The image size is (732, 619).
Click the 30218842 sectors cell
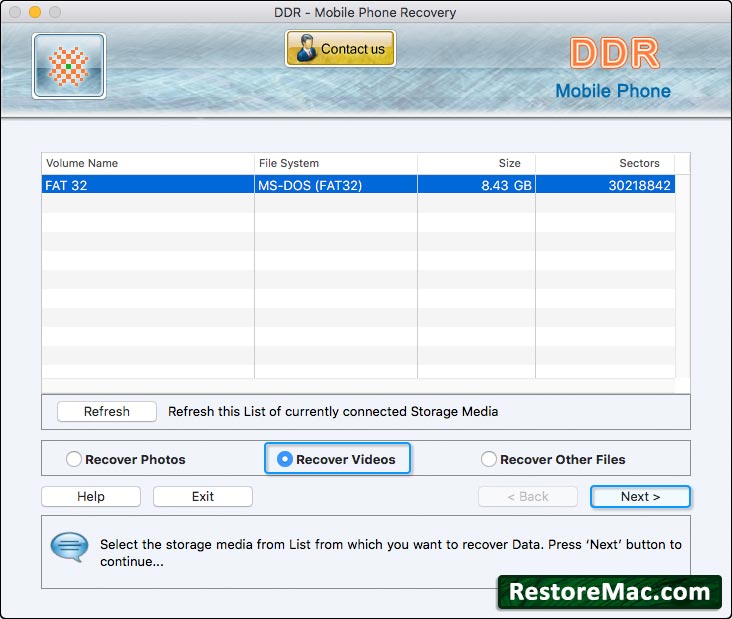[605, 185]
